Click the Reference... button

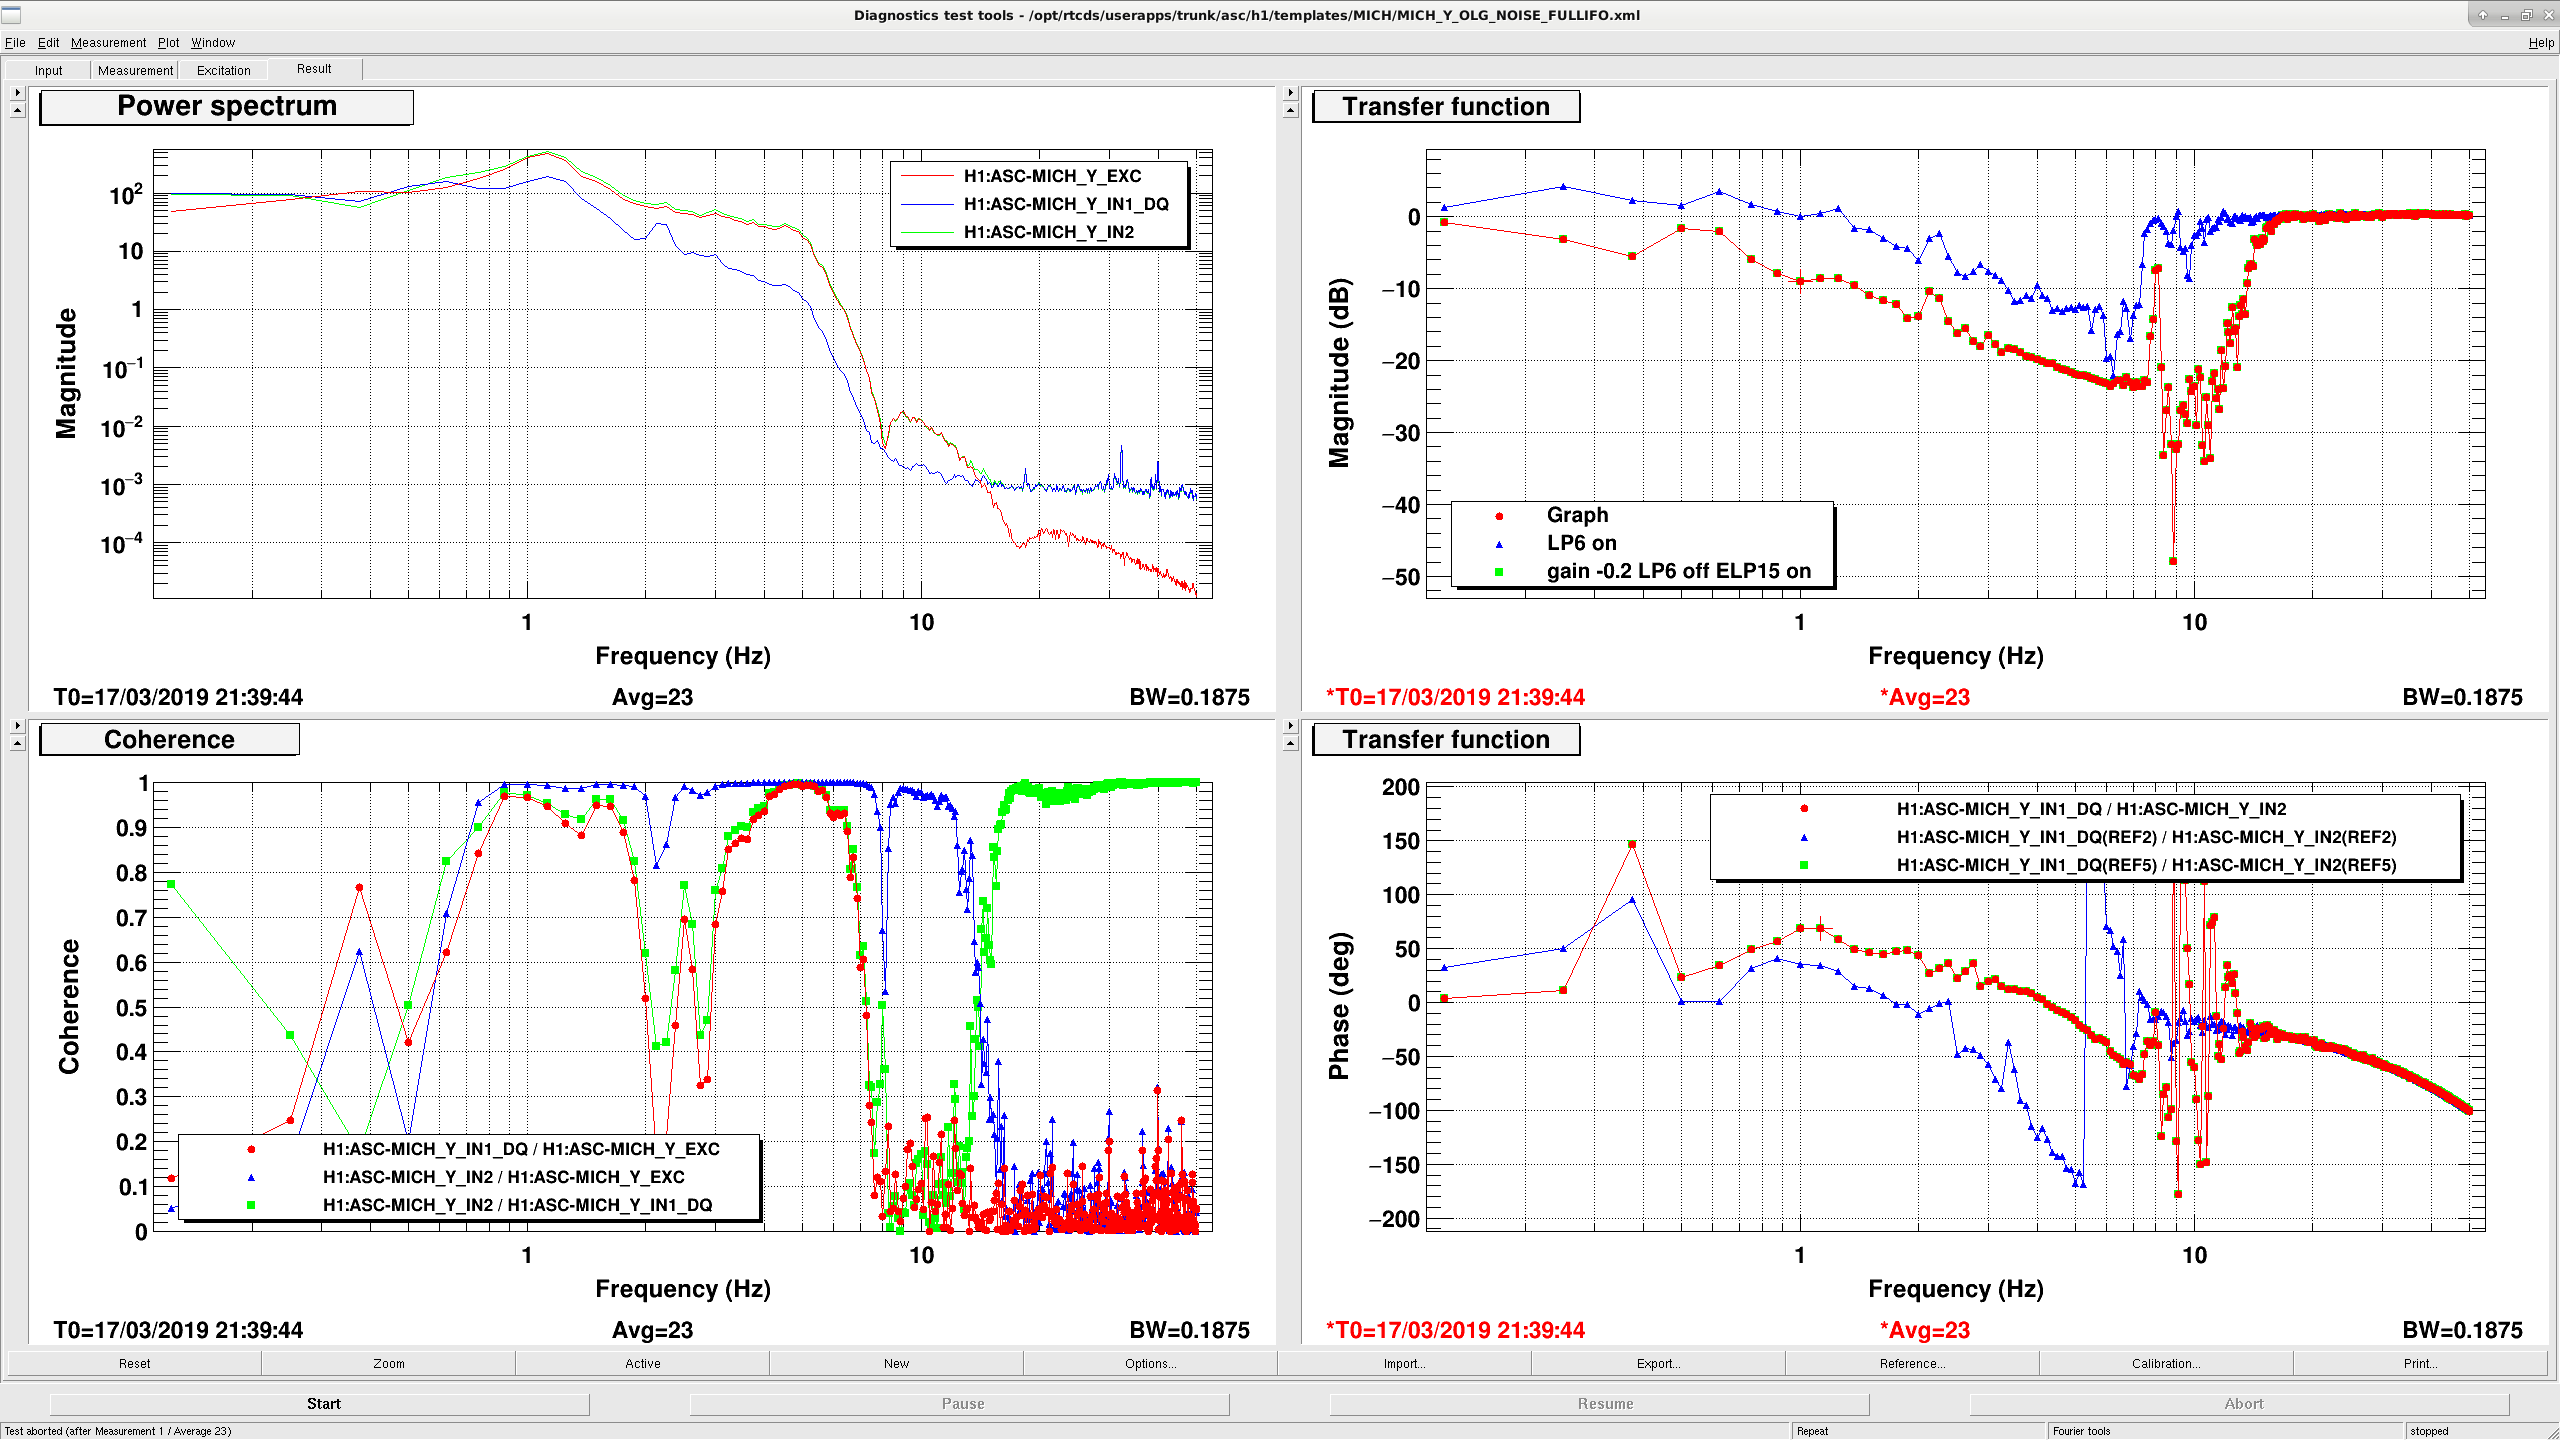click(x=1912, y=1363)
